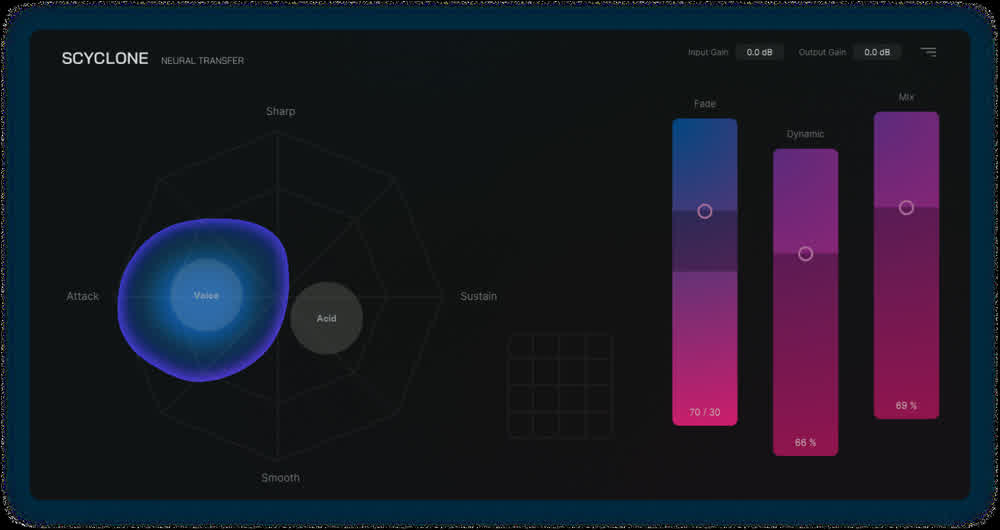Click the Fade slider handle

705,211
